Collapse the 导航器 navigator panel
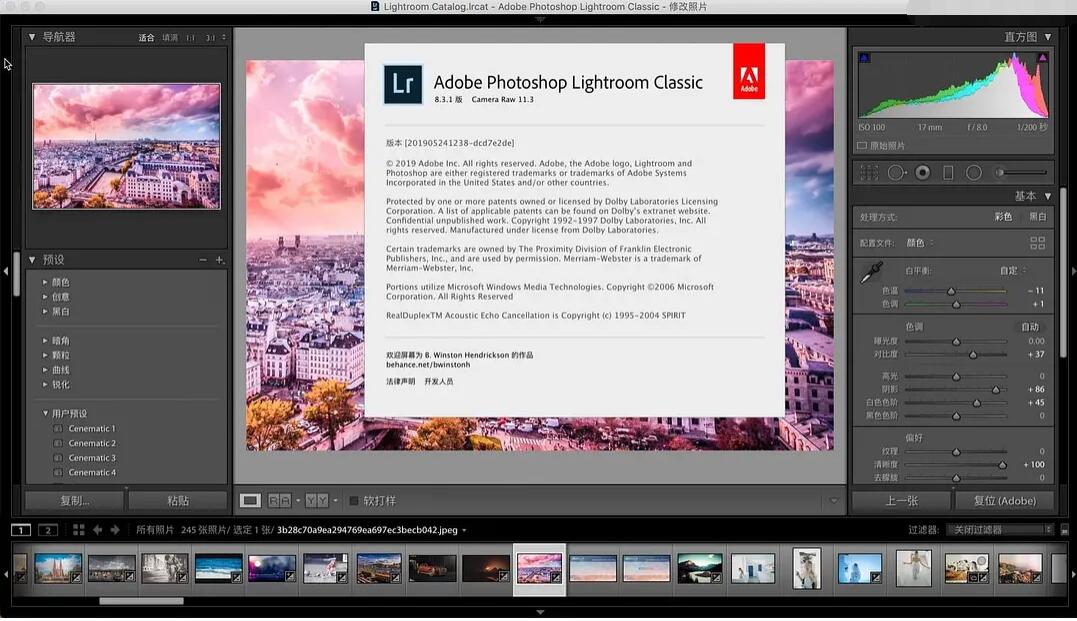Image resolution: width=1077 pixels, height=621 pixels. 32,37
